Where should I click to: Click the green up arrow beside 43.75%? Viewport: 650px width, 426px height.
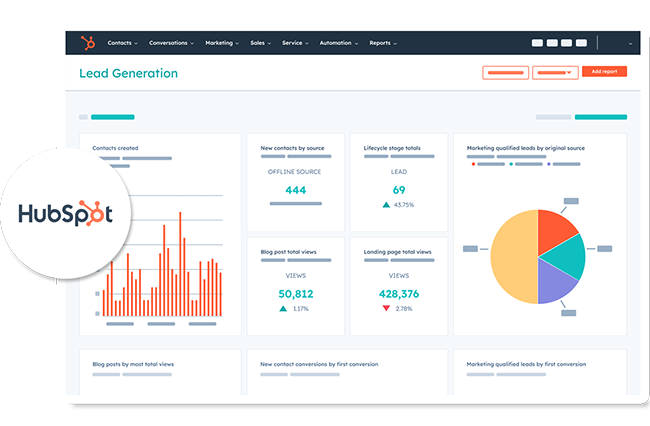386,205
